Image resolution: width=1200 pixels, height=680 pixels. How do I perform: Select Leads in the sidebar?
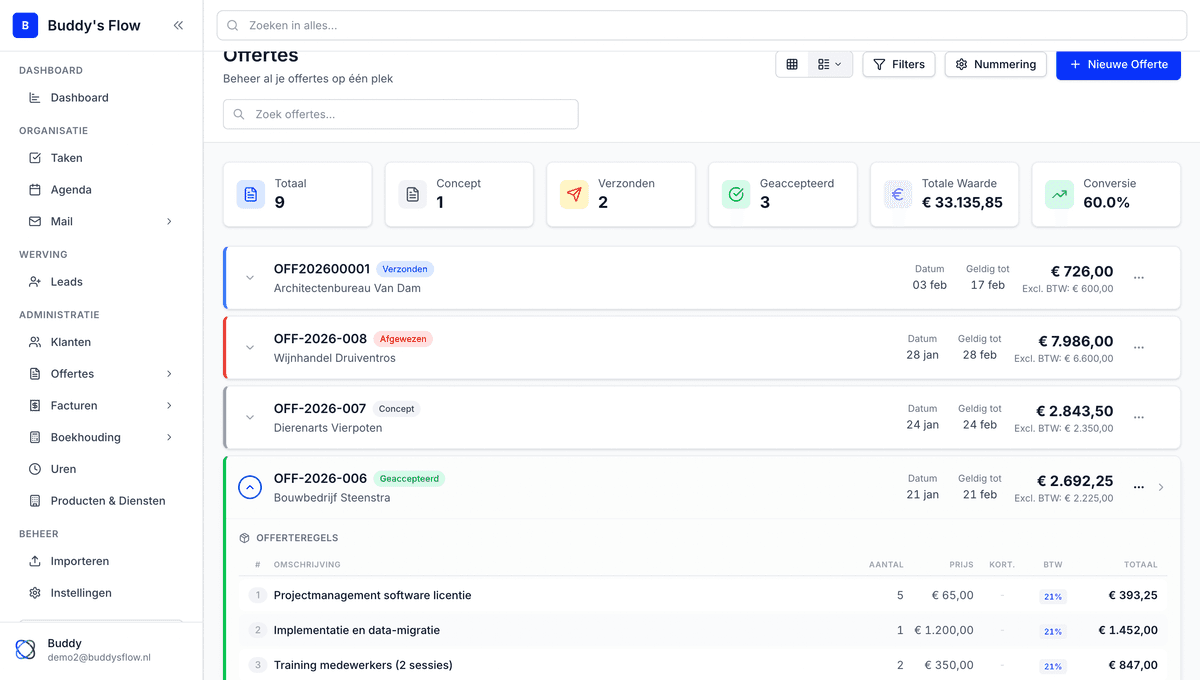pos(62,281)
